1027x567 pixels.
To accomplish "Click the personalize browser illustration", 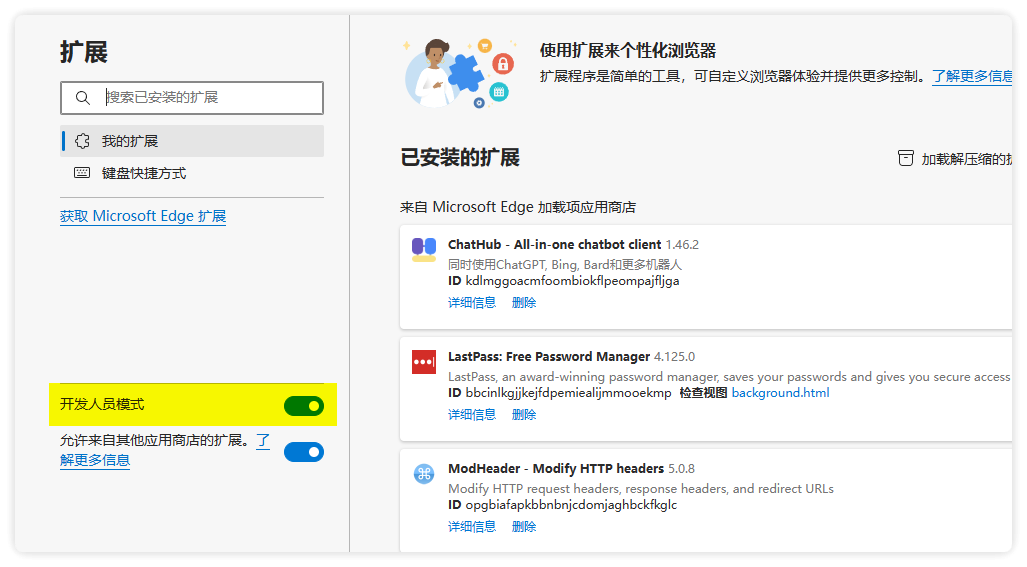I will tap(458, 72).
